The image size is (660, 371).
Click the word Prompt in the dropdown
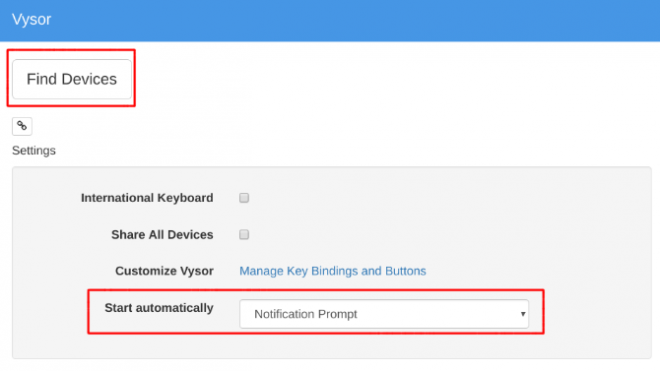point(338,314)
